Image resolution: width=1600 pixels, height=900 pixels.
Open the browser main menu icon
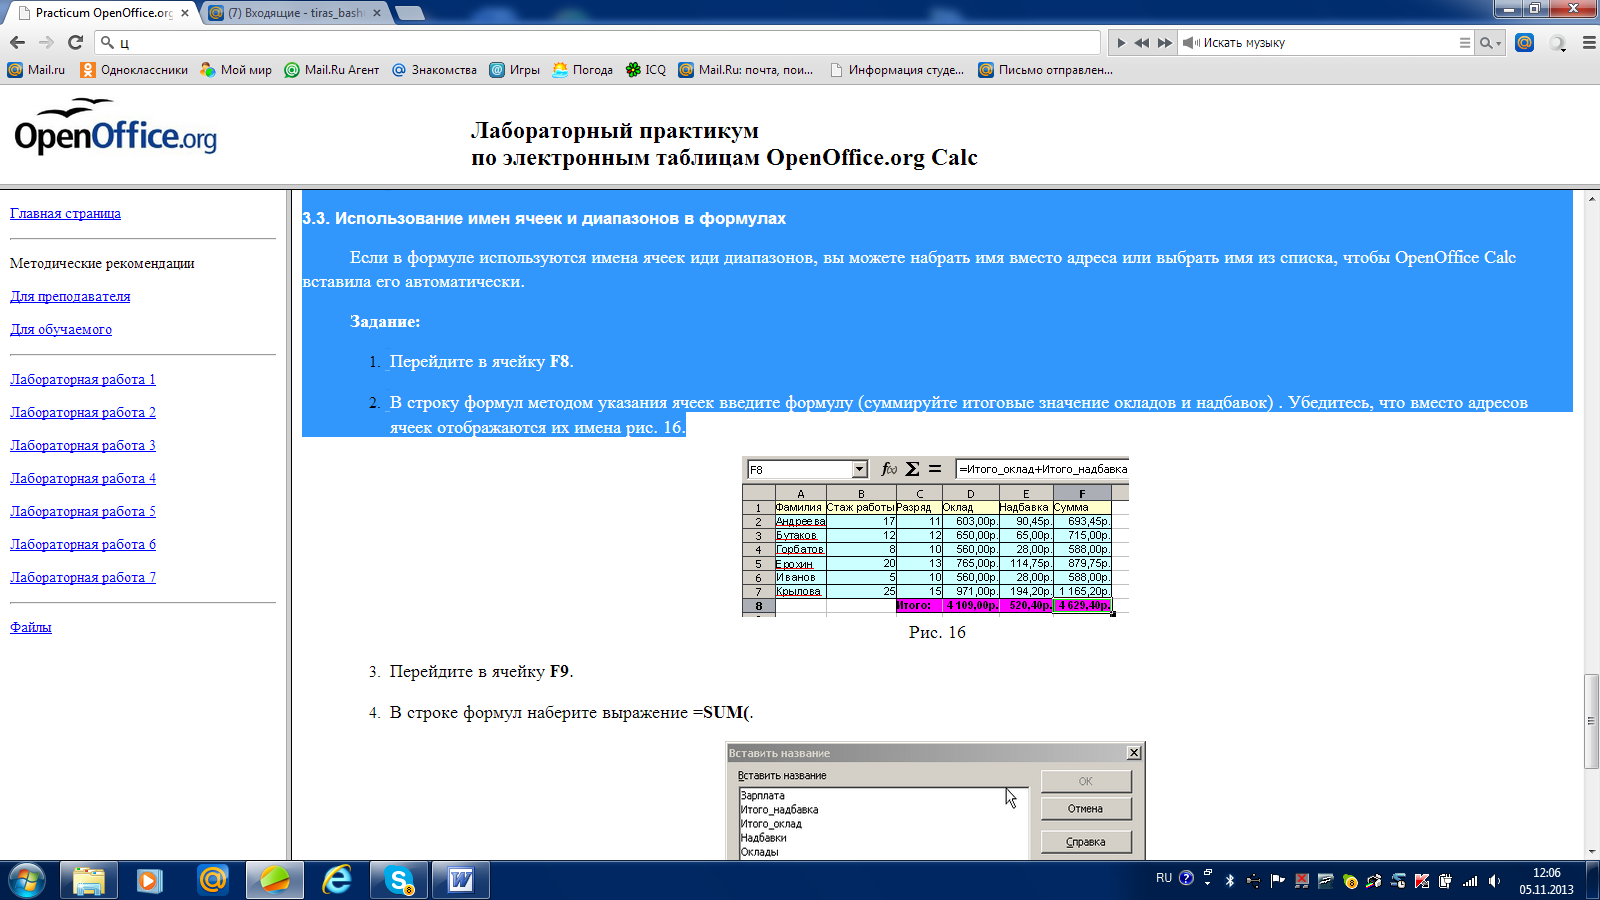(x=1589, y=42)
